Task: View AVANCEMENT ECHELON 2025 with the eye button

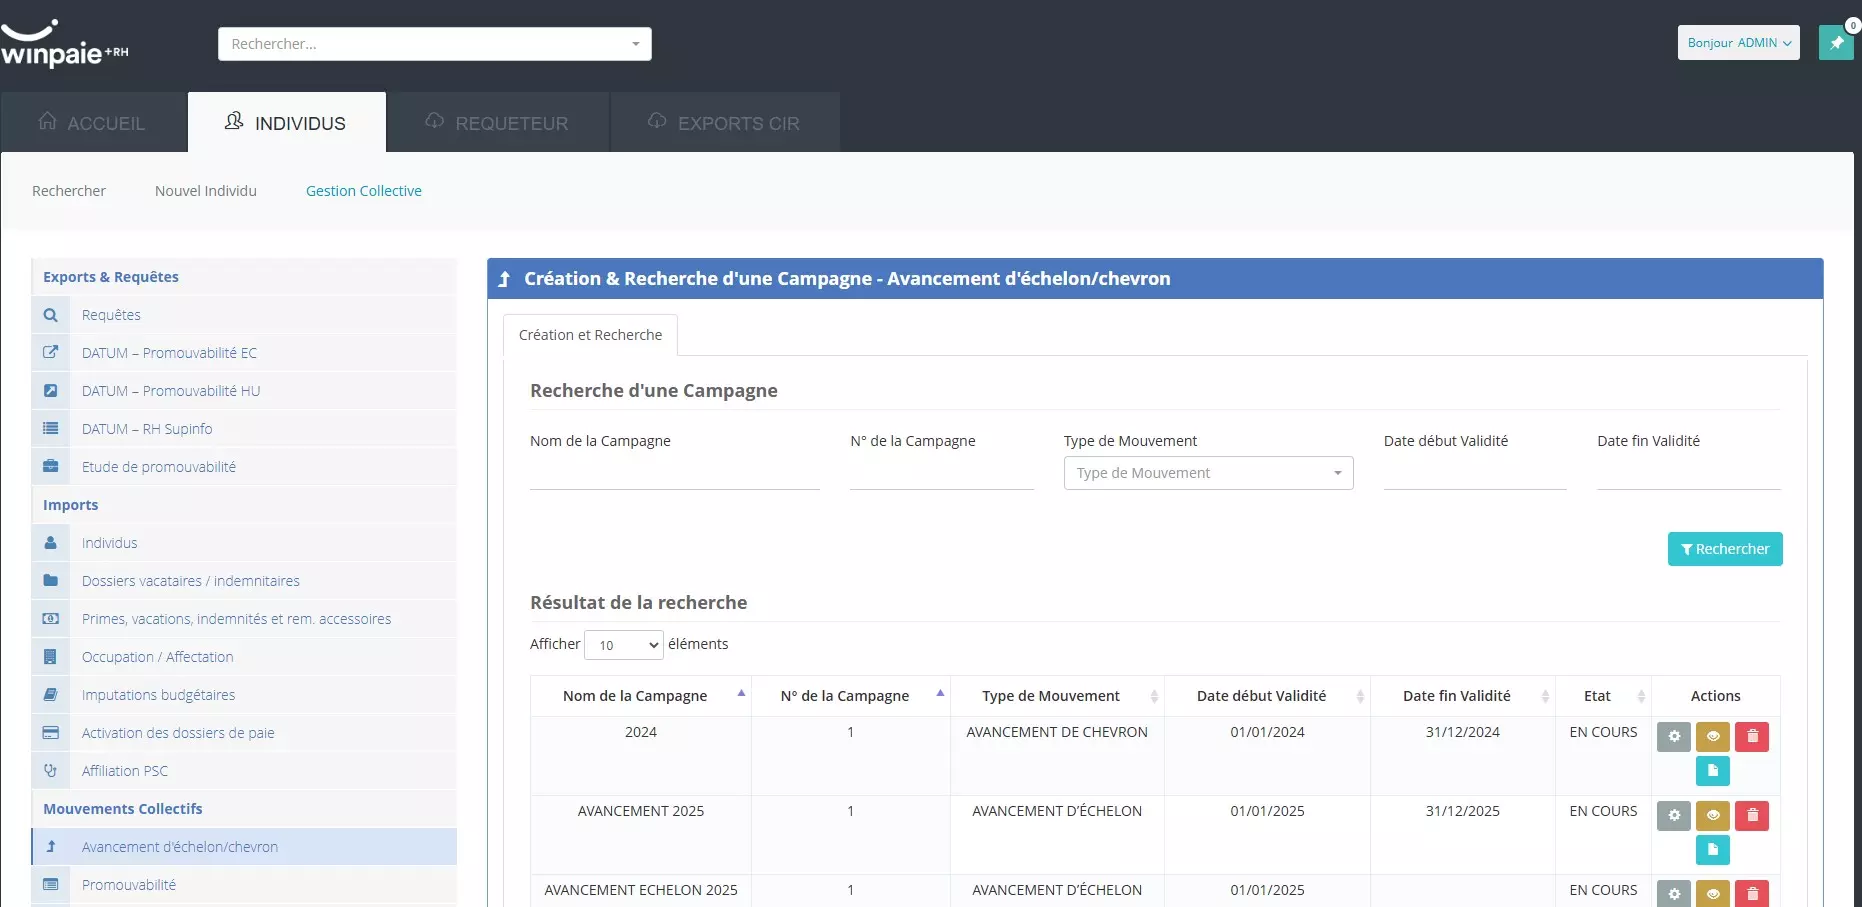Action: coord(1713,894)
